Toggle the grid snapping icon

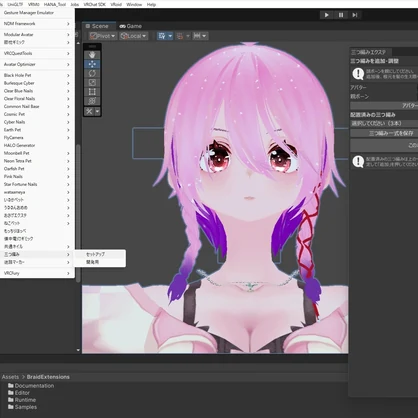click(162, 36)
